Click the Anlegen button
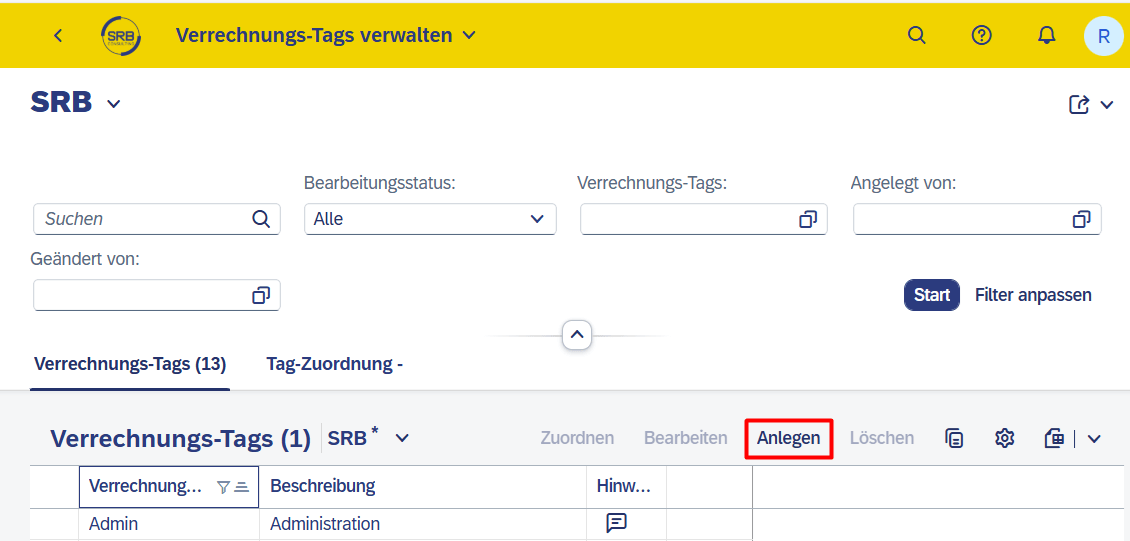 point(788,438)
